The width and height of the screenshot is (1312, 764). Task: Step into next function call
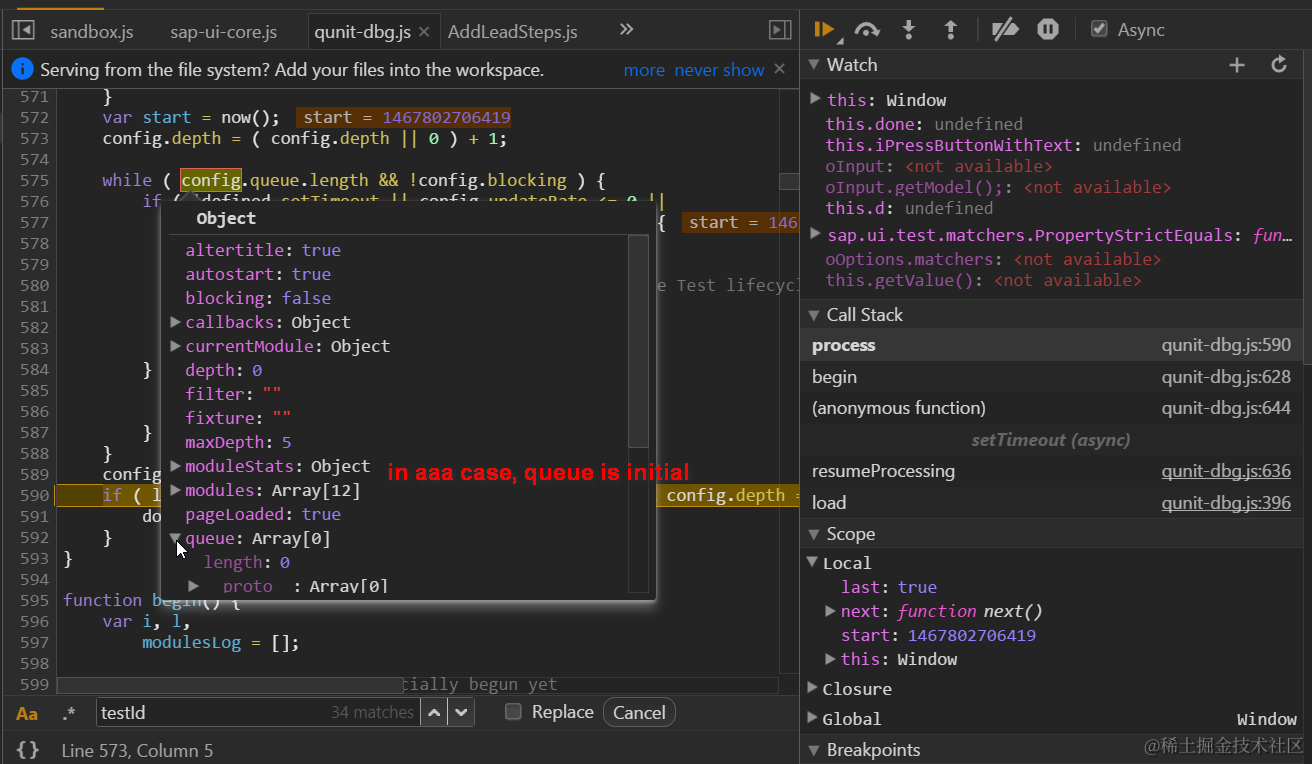[x=909, y=30]
